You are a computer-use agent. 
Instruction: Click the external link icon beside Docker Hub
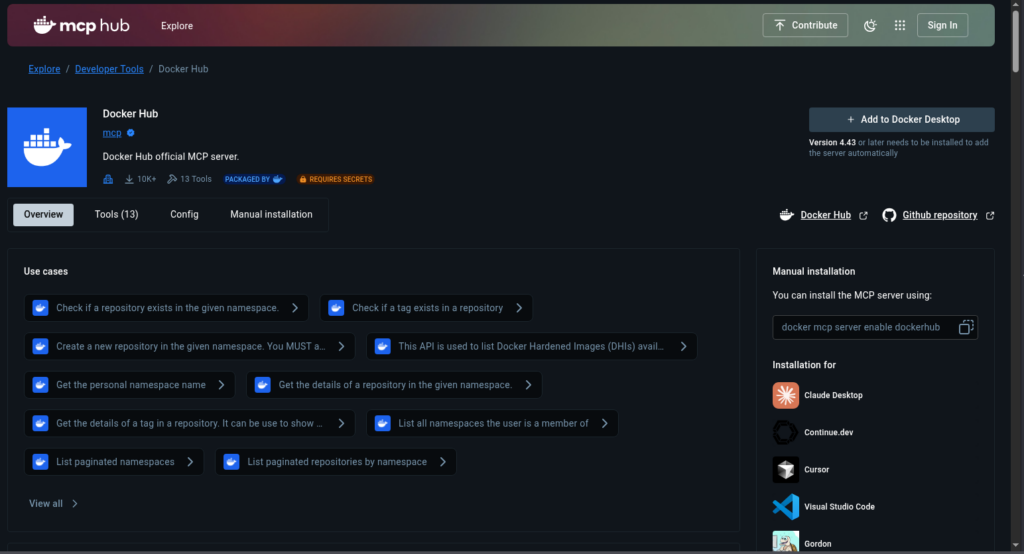coord(863,216)
